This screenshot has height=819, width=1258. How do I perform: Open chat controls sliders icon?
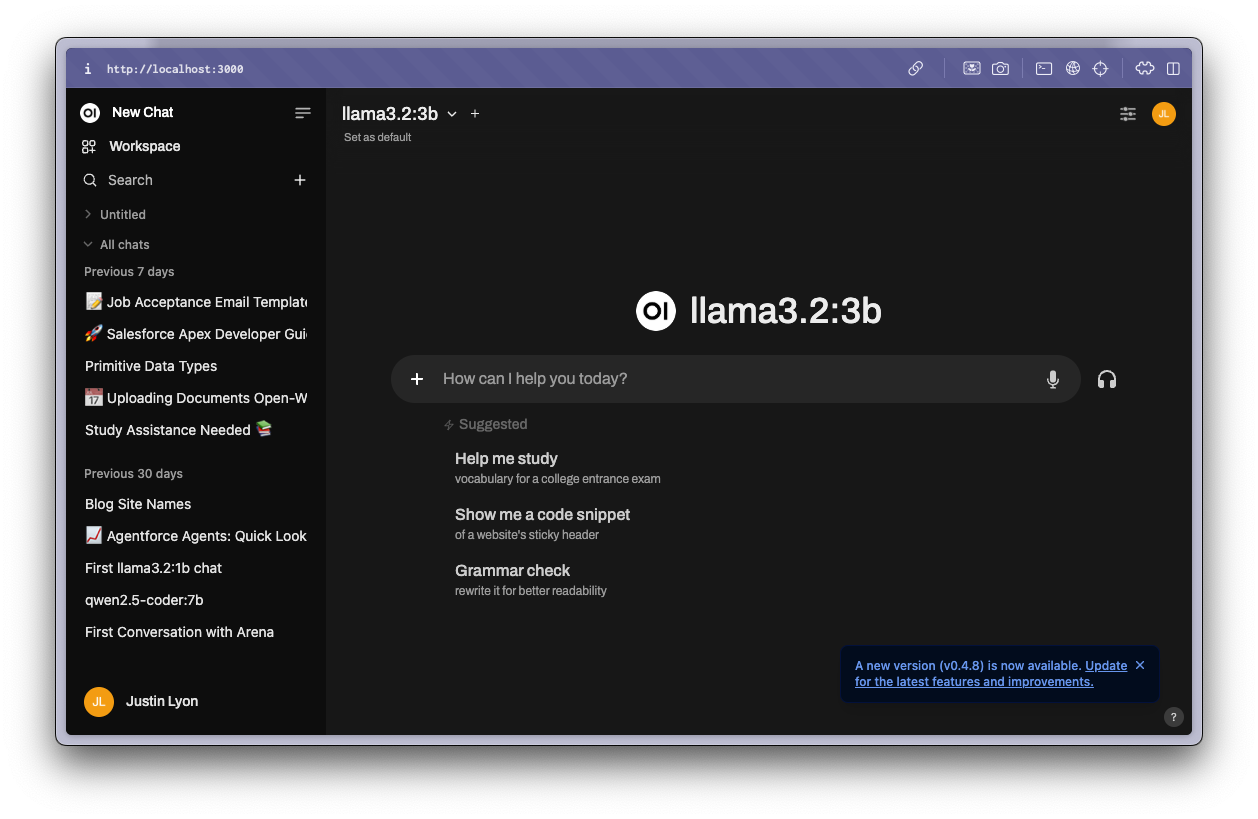click(x=1128, y=114)
